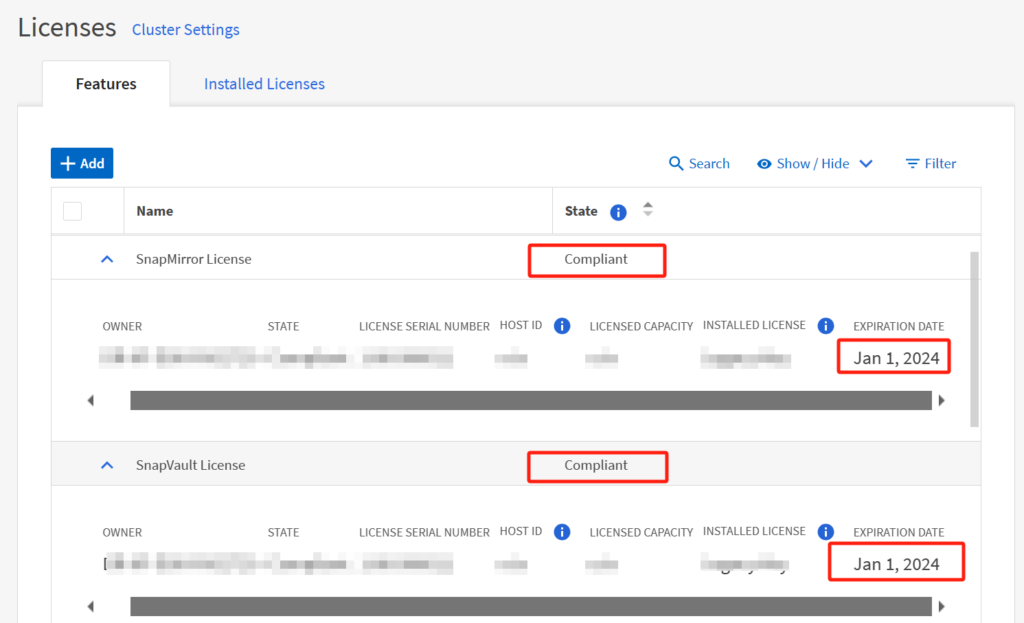Viewport: 1024px width, 623px height.
Task: Click the eye icon beside Show / Hide
Action: point(763,164)
